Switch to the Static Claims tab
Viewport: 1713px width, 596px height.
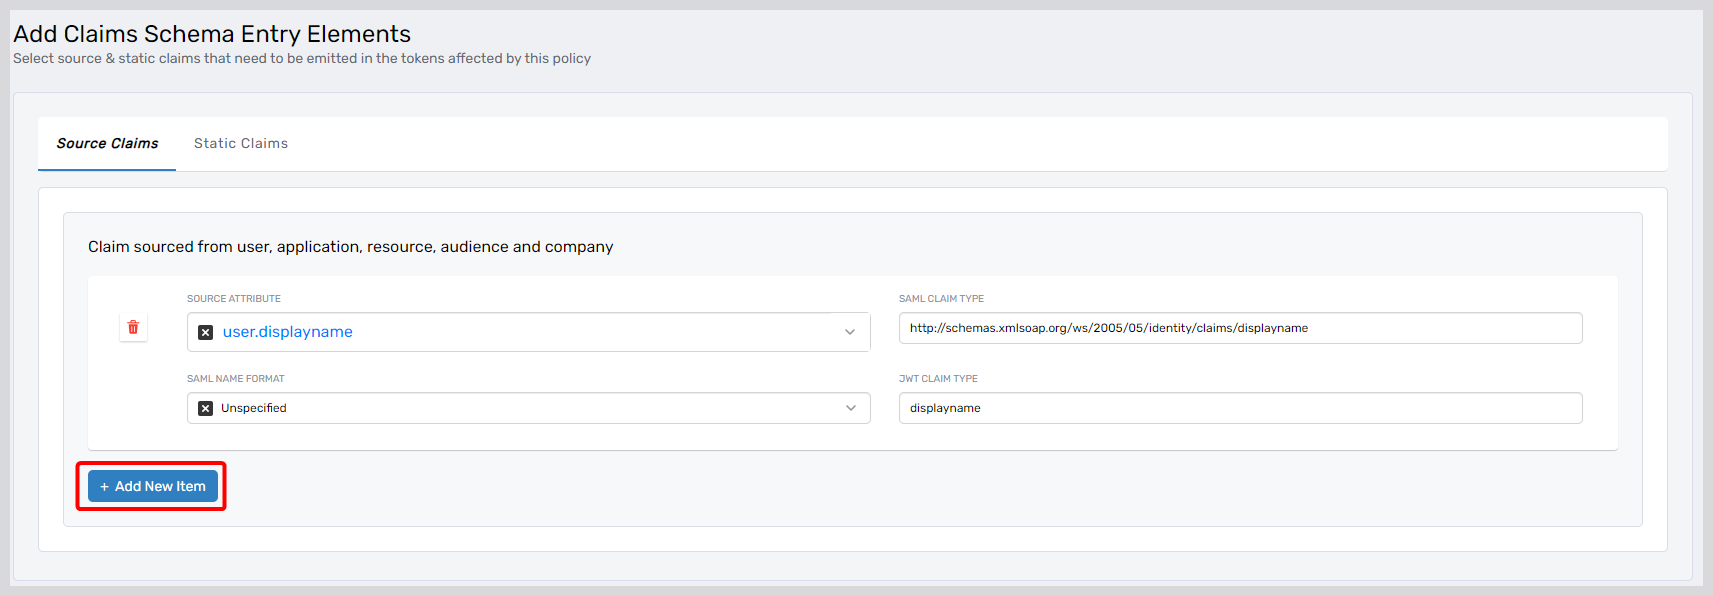click(x=241, y=144)
